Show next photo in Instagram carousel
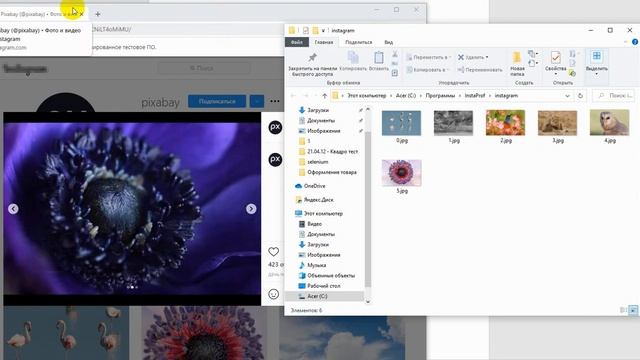The height and width of the screenshot is (360, 640). [x=251, y=209]
